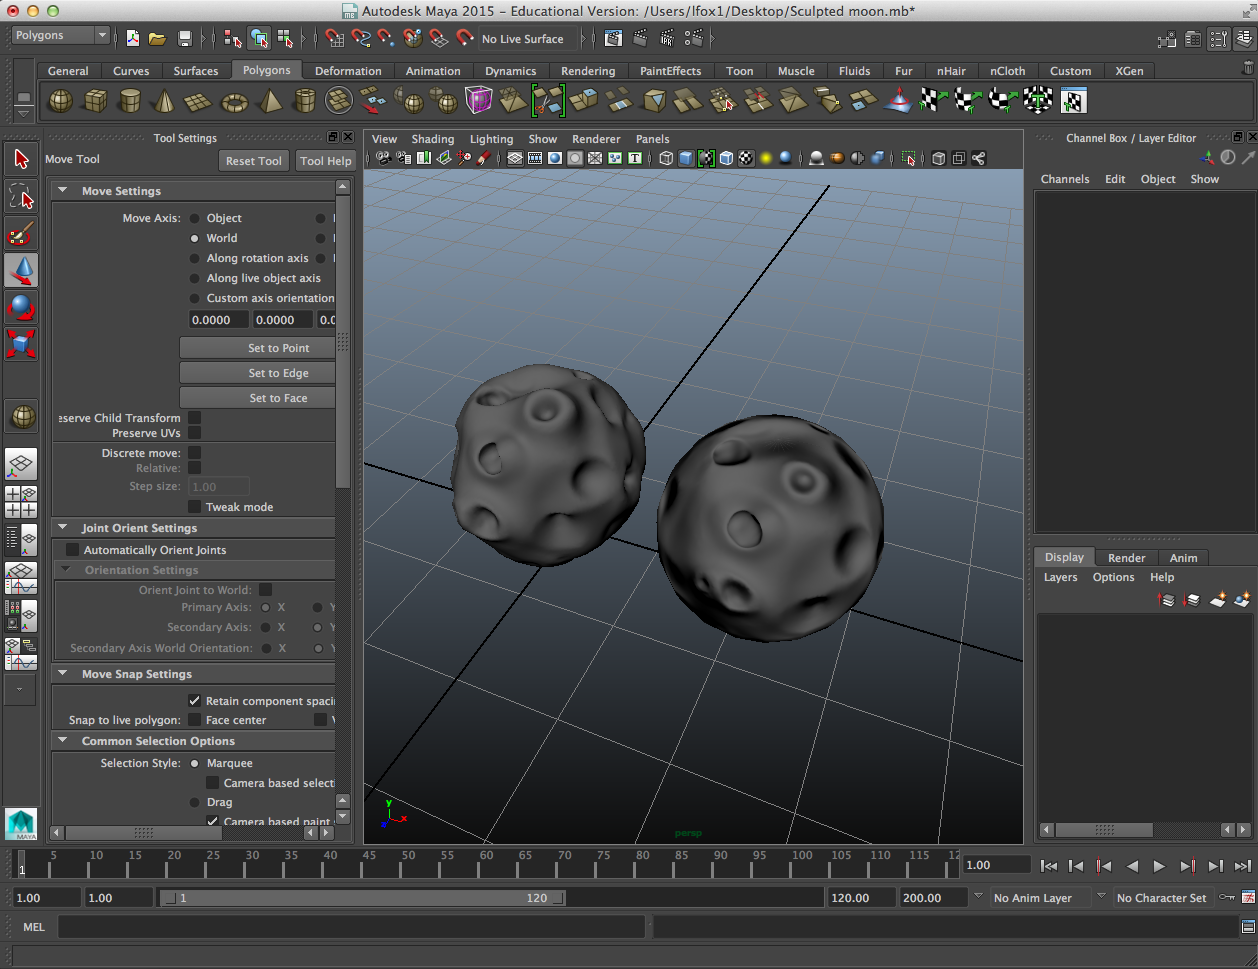1258x969 pixels.
Task: Collapse Orientation Settings subsection
Action: 66,570
